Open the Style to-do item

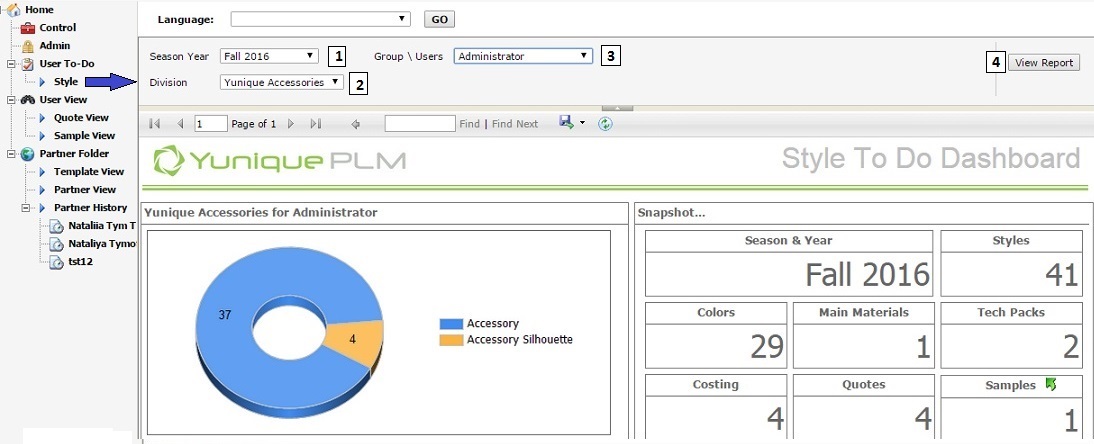tap(66, 82)
